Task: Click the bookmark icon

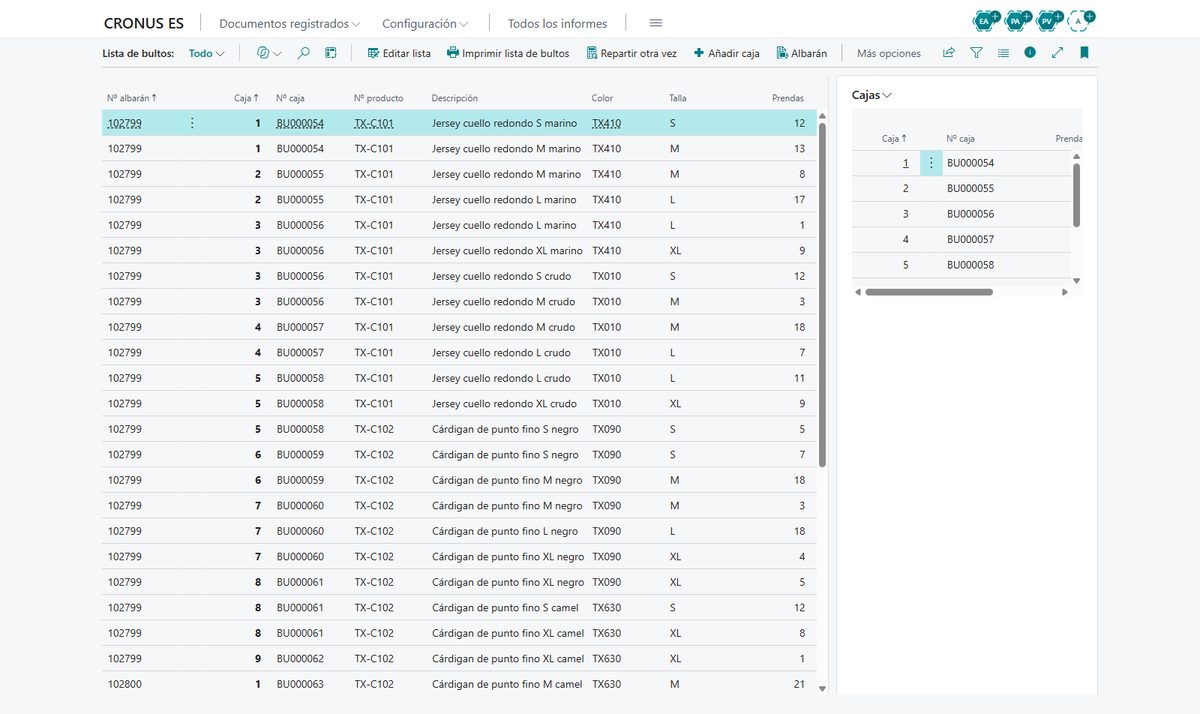Action: pos(1084,53)
